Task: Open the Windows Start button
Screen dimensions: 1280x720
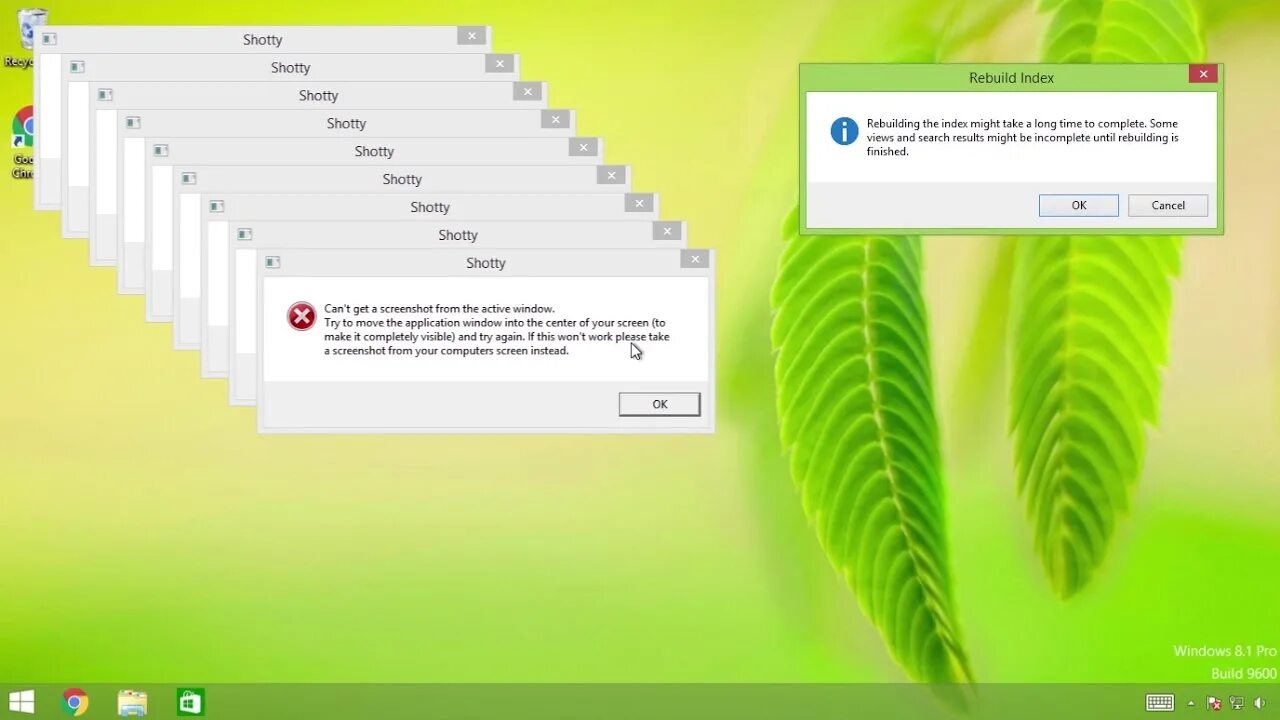Action: pos(21,702)
